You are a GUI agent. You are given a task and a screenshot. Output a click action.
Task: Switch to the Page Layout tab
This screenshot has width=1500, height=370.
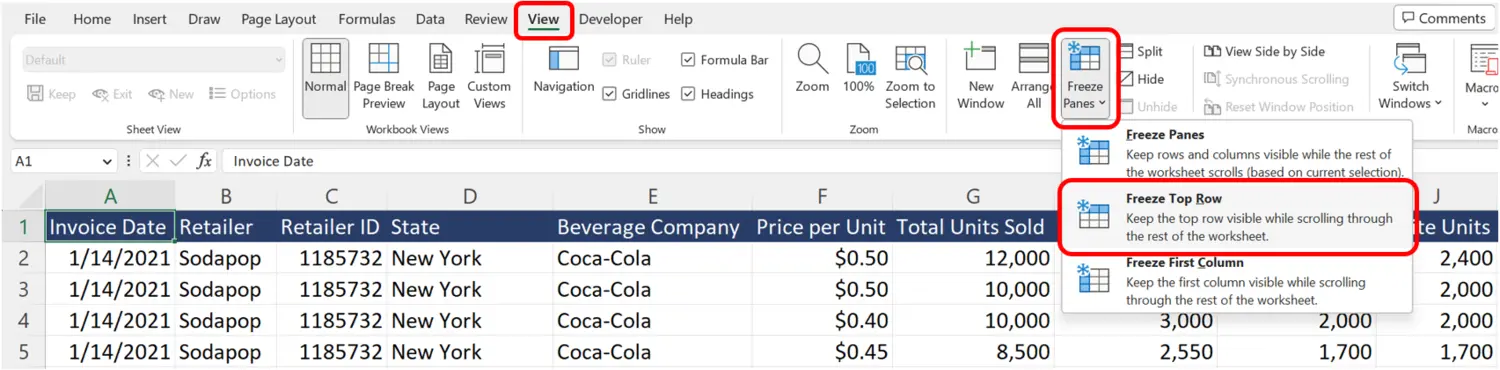pos(278,19)
